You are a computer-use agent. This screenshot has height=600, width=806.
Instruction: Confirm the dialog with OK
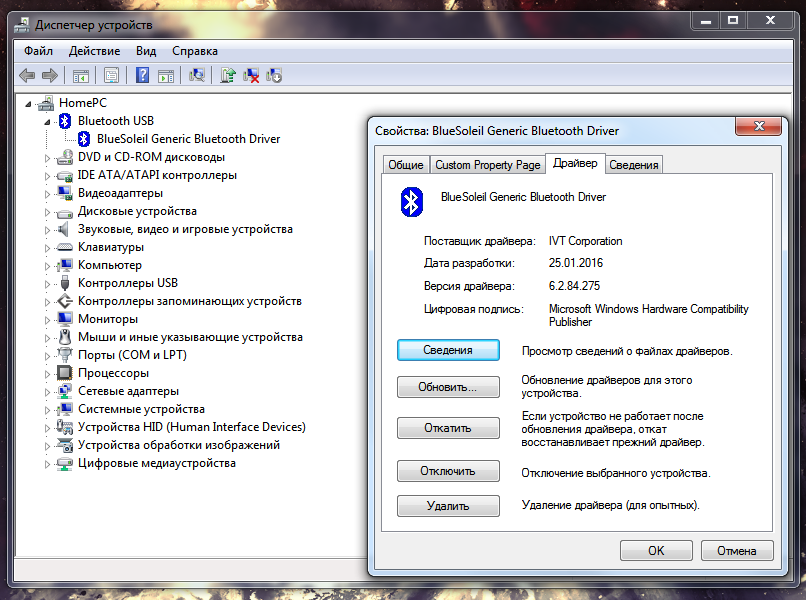click(x=656, y=551)
